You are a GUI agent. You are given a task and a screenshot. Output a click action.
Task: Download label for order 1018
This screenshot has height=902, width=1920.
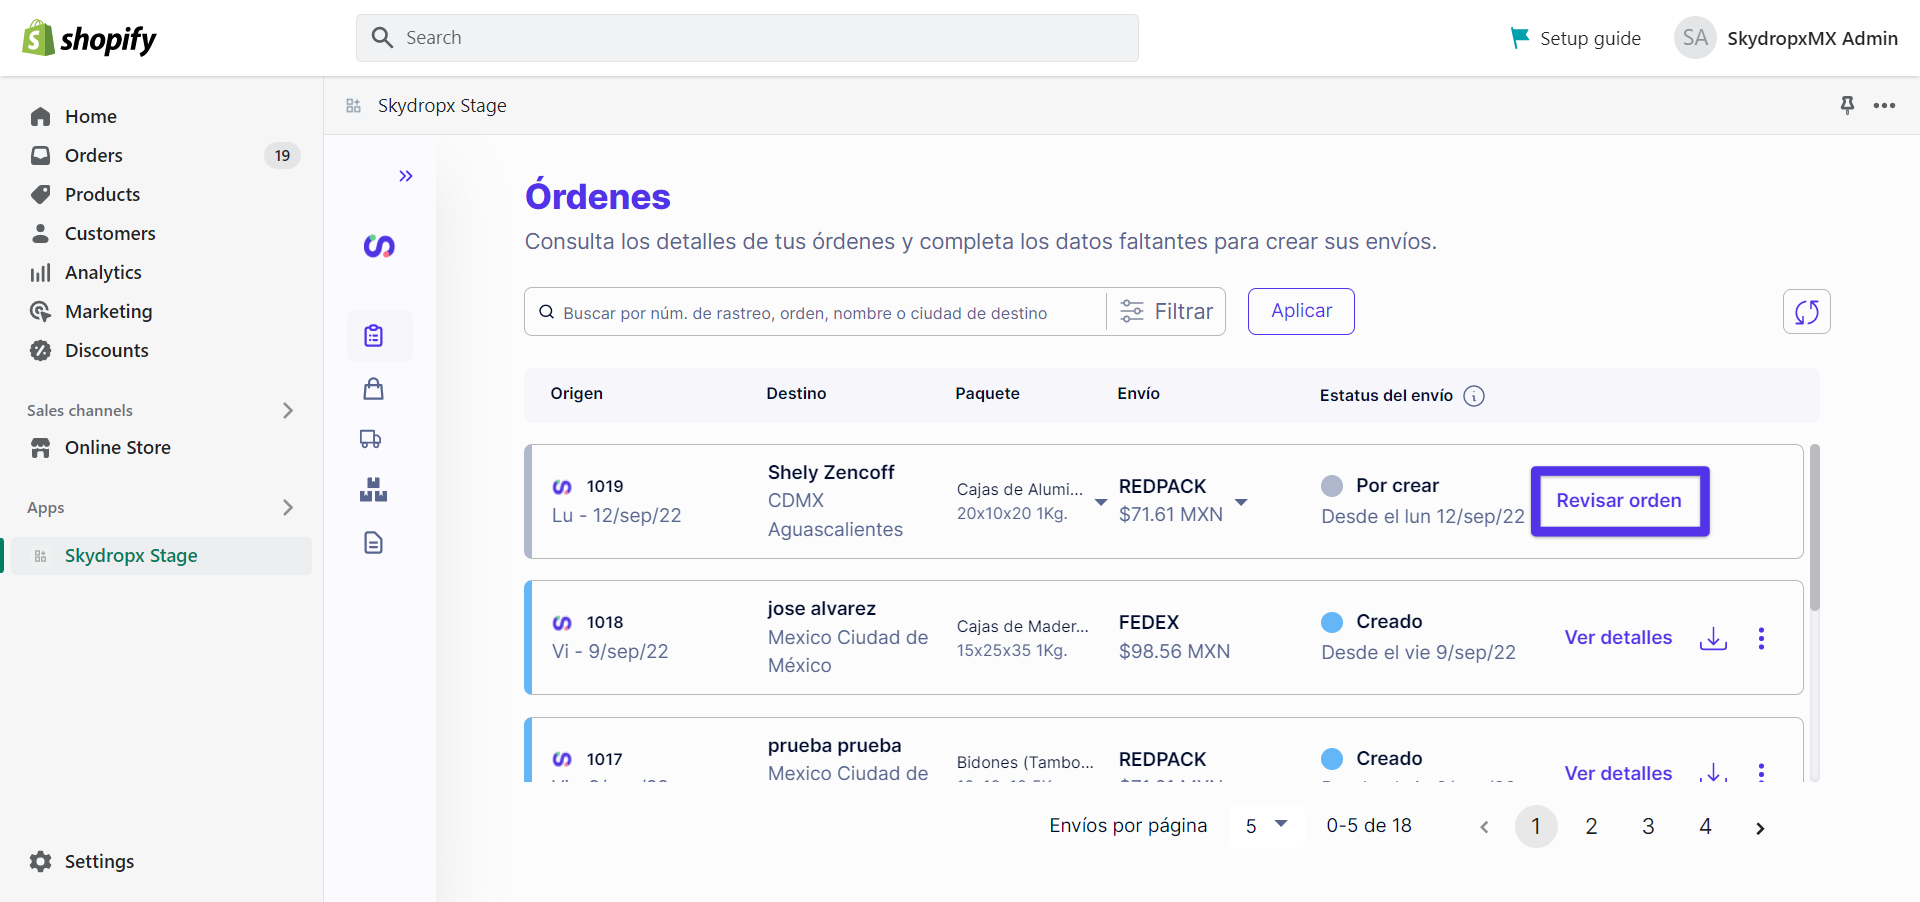(x=1713, y=638)
